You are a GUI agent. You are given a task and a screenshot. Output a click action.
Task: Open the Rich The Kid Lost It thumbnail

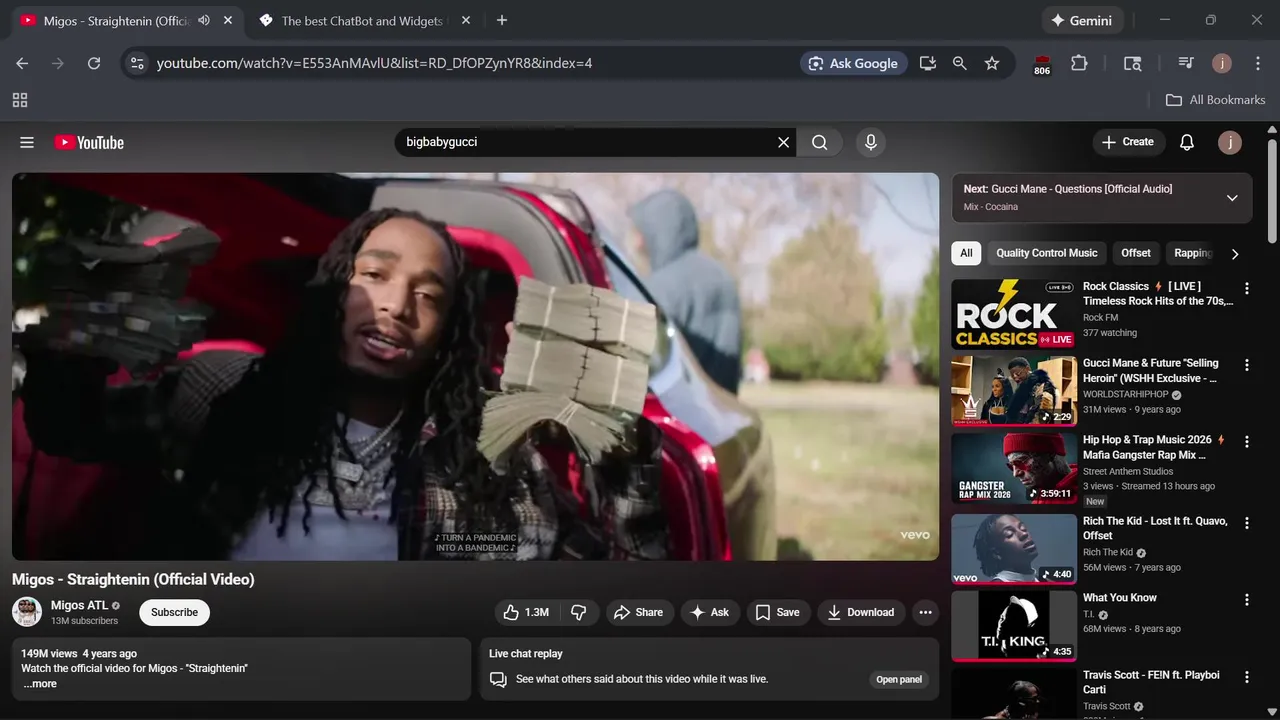pos(1014,549)
